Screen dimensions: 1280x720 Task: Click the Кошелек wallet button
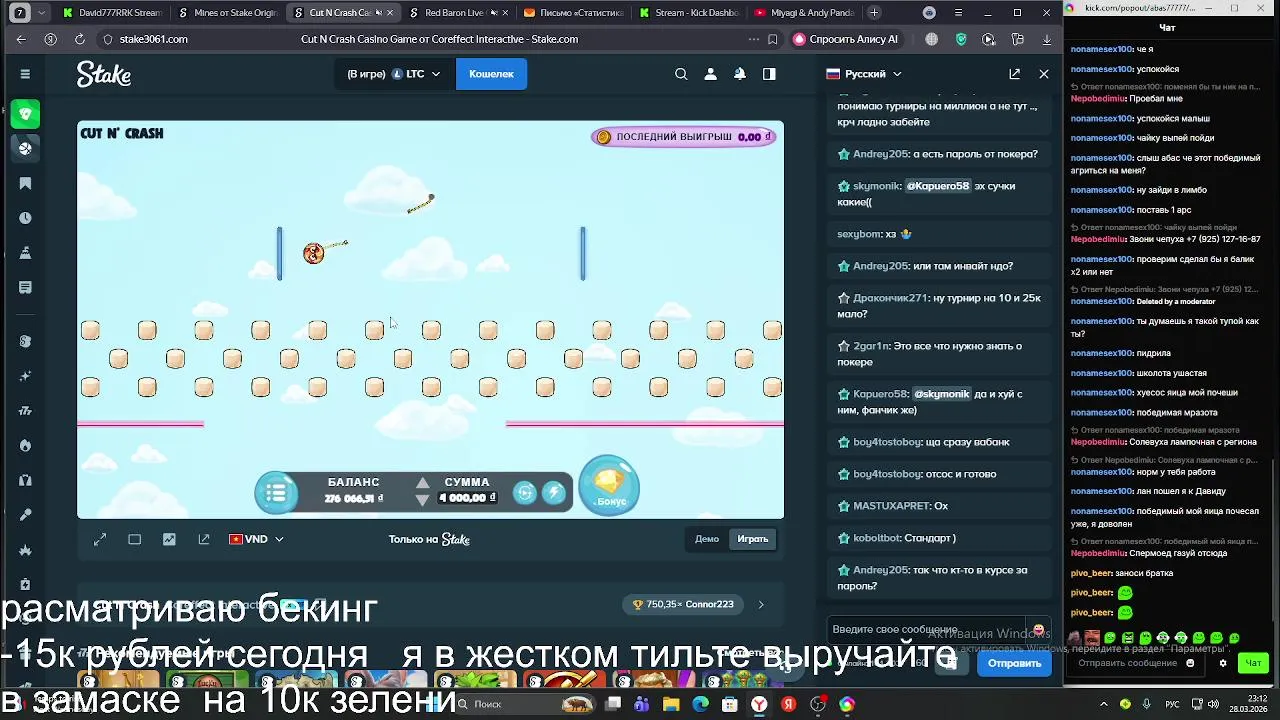click(x=491, y=74)
